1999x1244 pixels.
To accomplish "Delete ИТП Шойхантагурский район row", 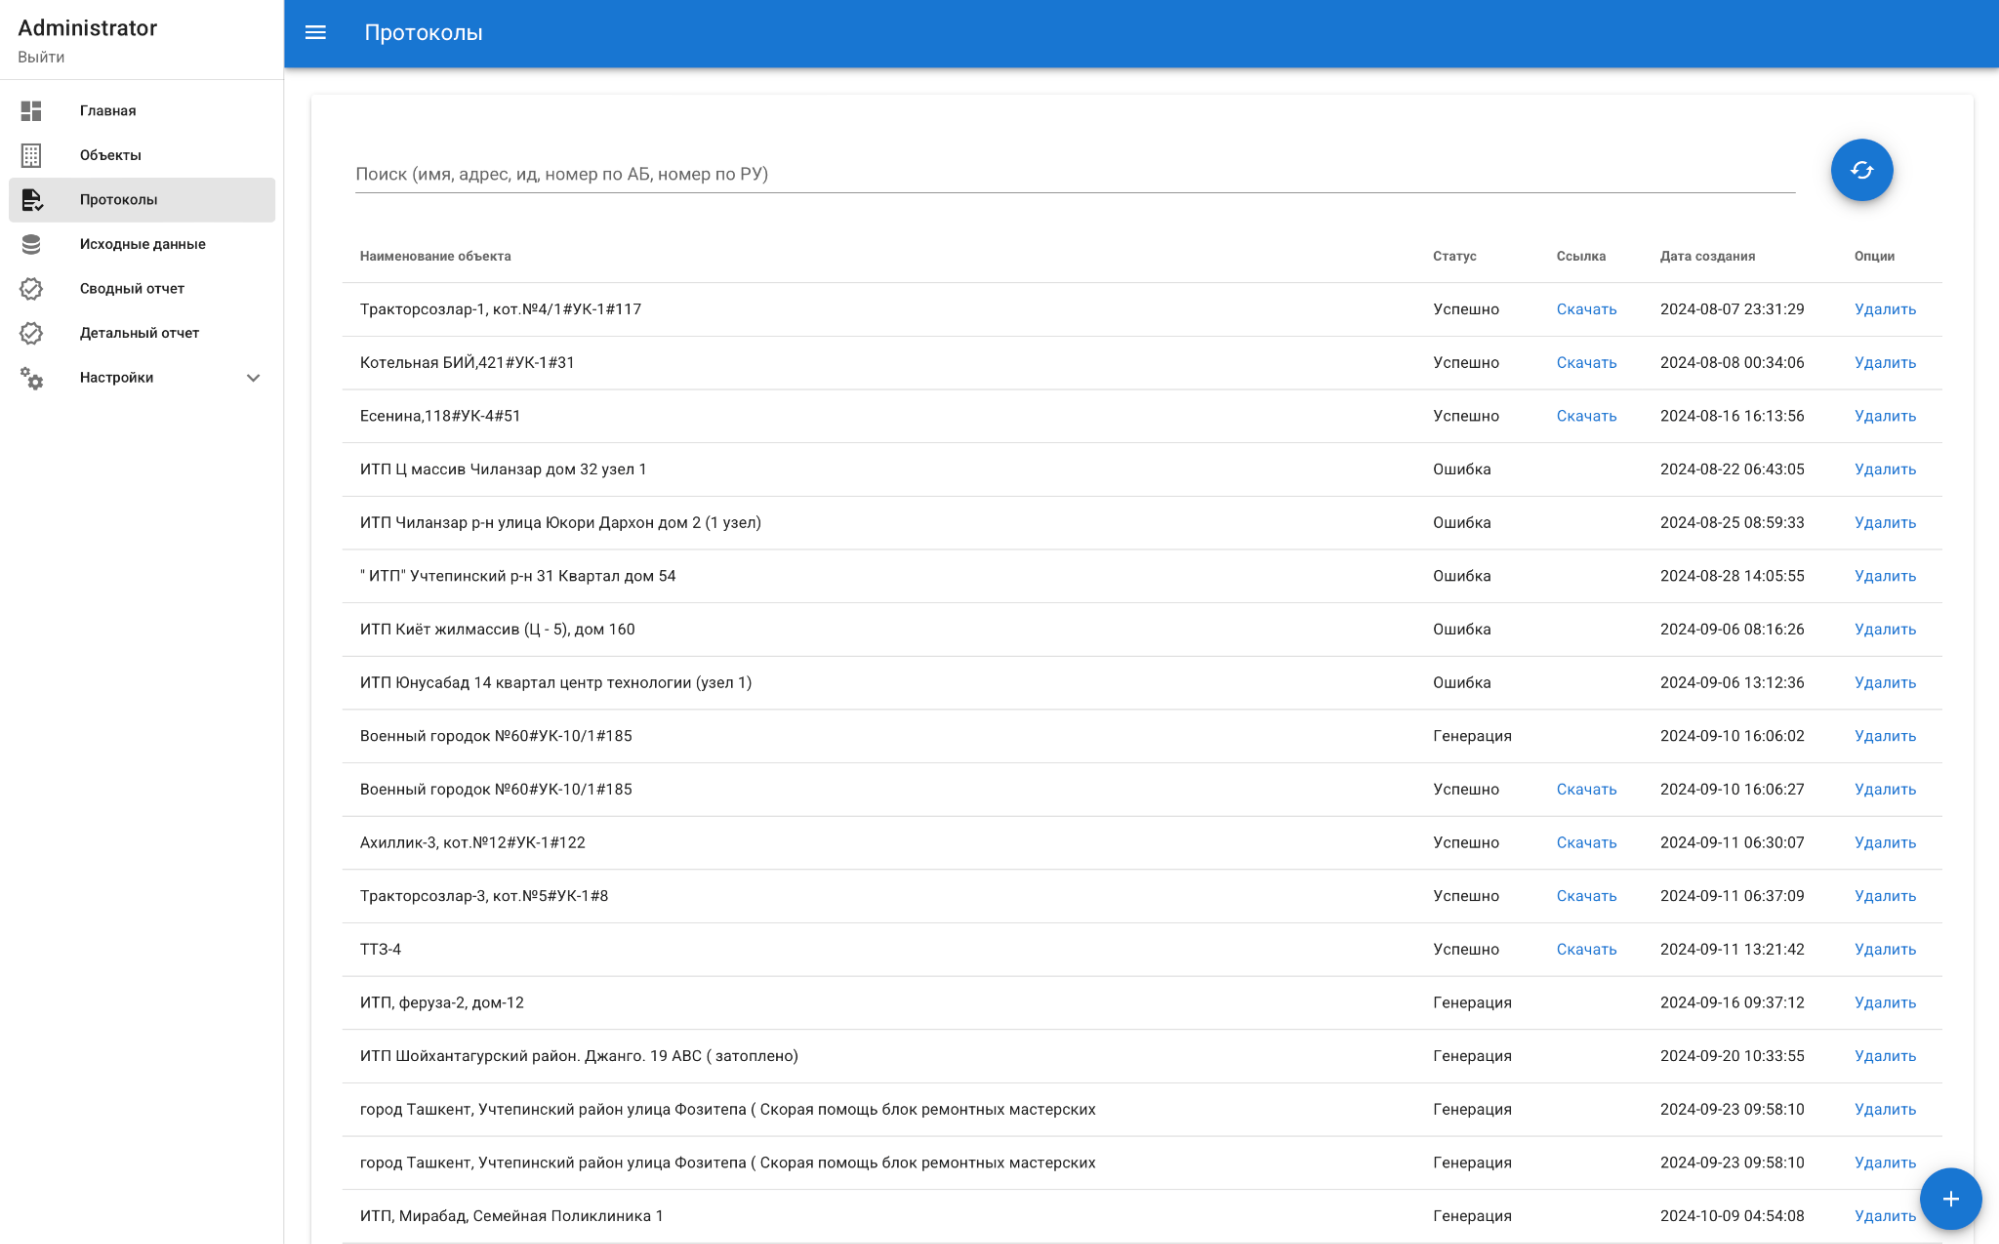I will (1884, 1056).
